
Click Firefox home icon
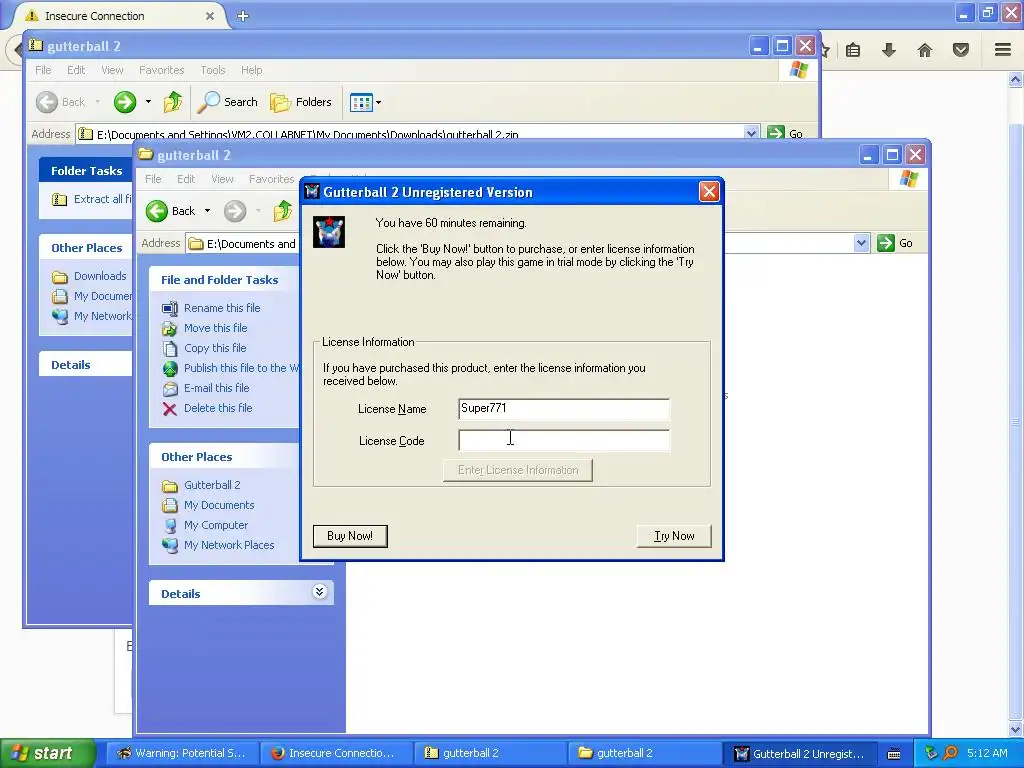925,50
